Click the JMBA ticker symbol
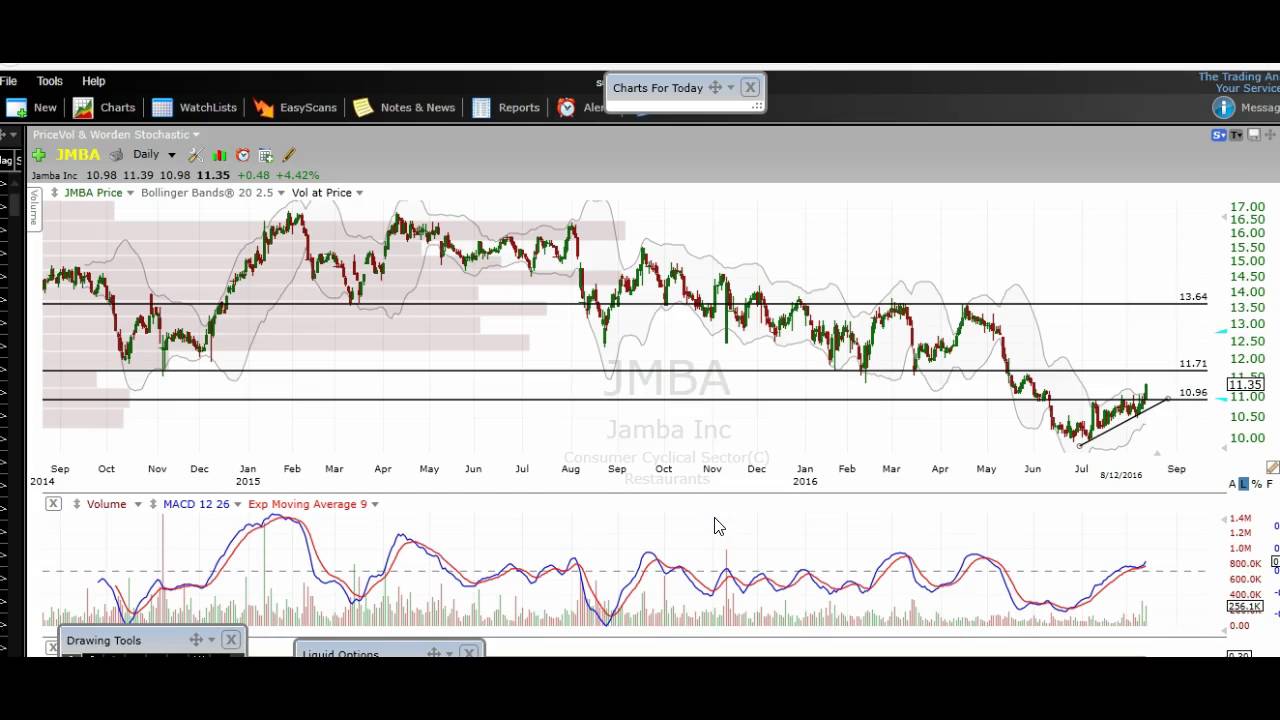Image resolution: width=1280 pixels, height=720 pixels. click(78, 155)
